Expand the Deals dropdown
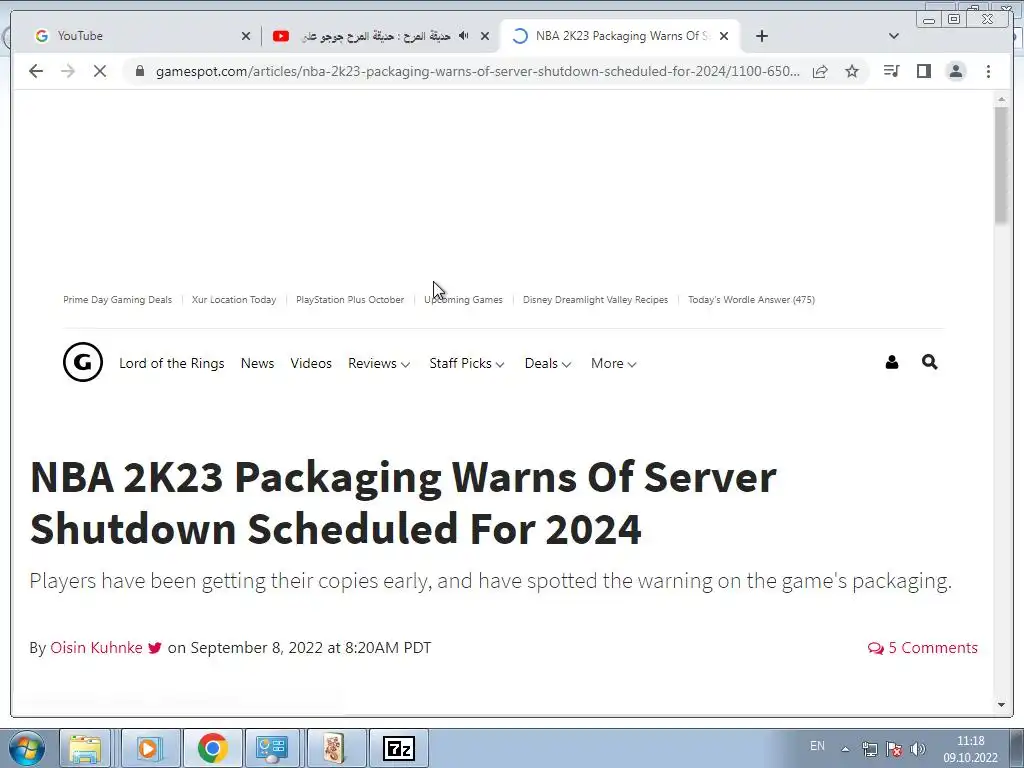This screenshot has width=1024, height=768. pos(547,363)
